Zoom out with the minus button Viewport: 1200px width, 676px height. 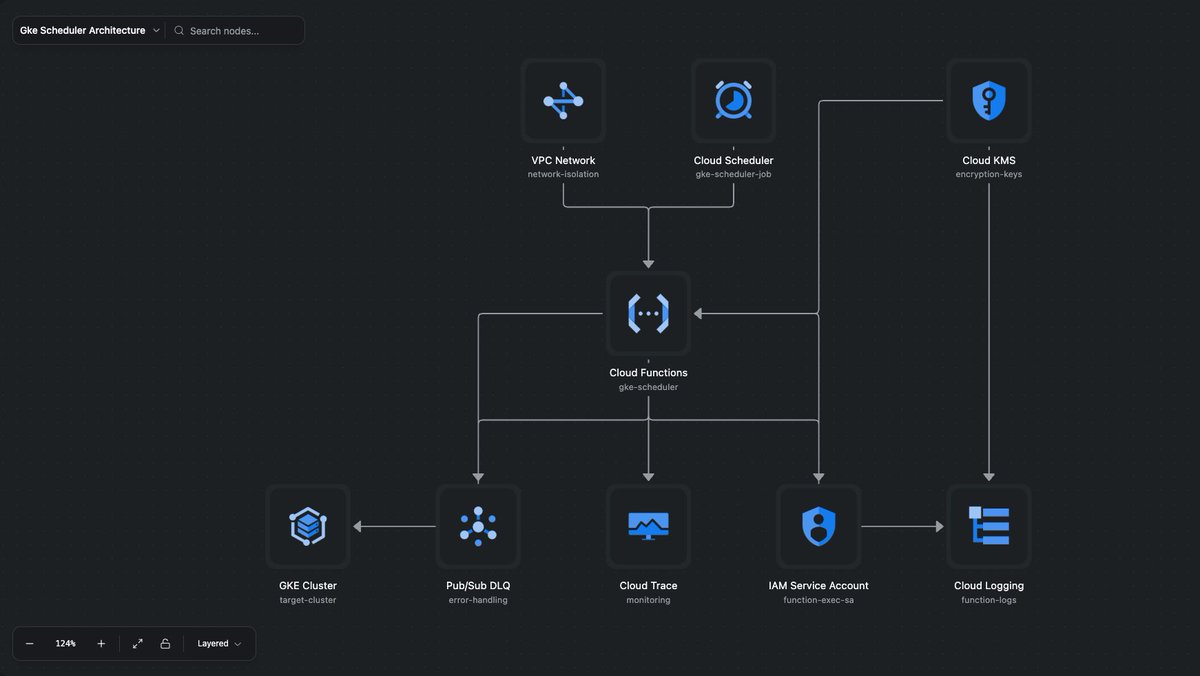(x=30, y=644)
